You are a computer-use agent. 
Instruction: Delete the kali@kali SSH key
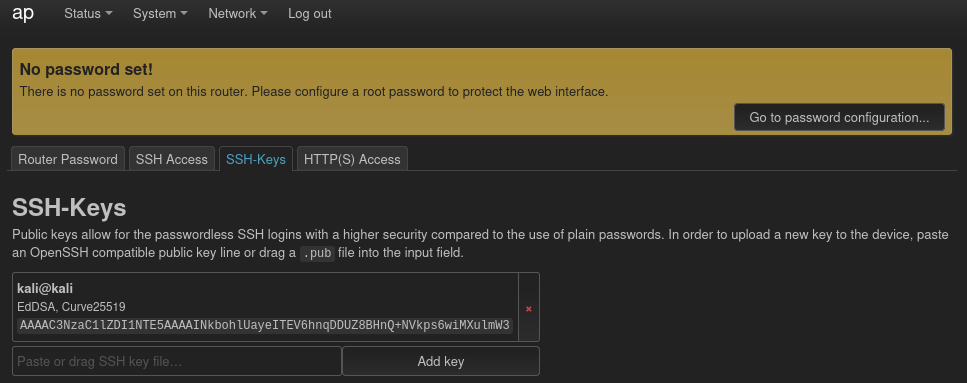[529, 308]
